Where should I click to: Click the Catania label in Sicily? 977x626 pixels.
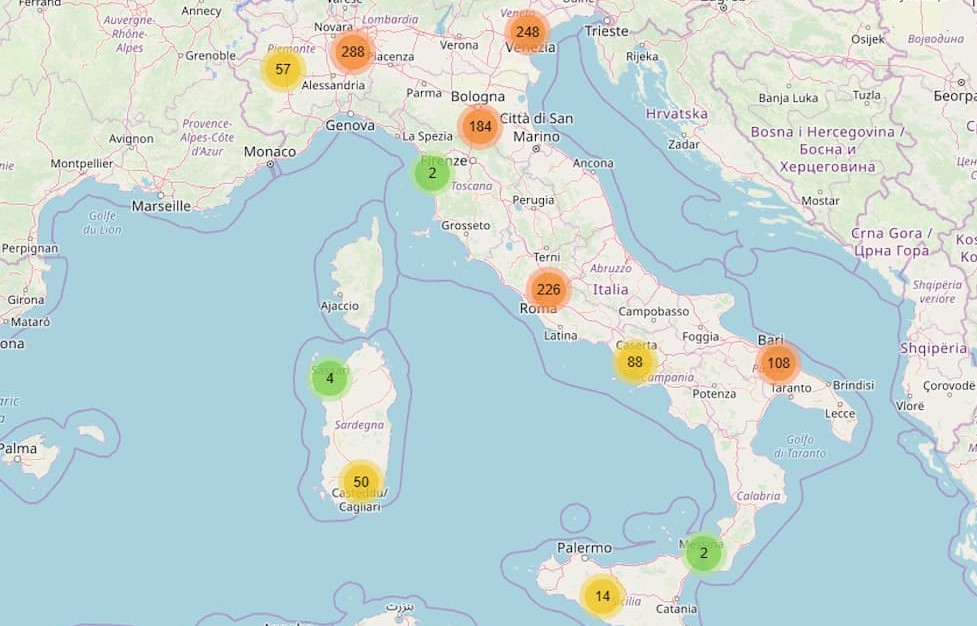(676, 608)
